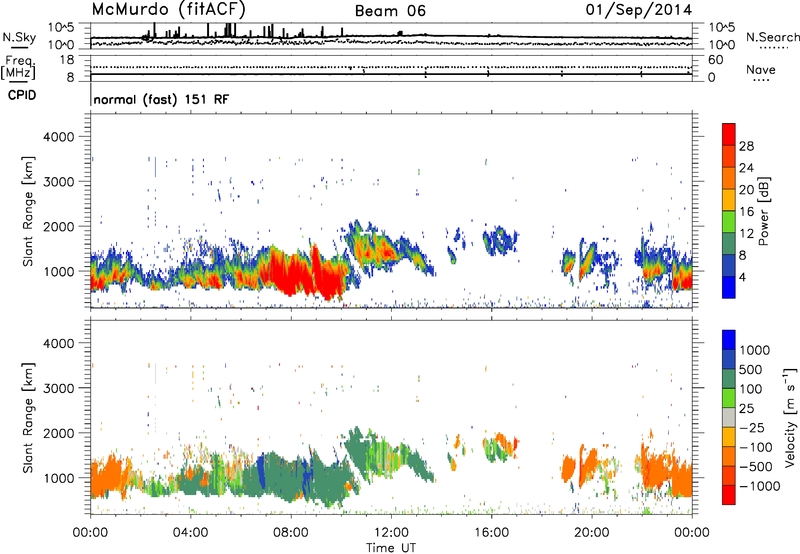This screenshot has width=800, height=554.
Task: Click the '100' label on Velocity scale
Action: coord(751,389)
